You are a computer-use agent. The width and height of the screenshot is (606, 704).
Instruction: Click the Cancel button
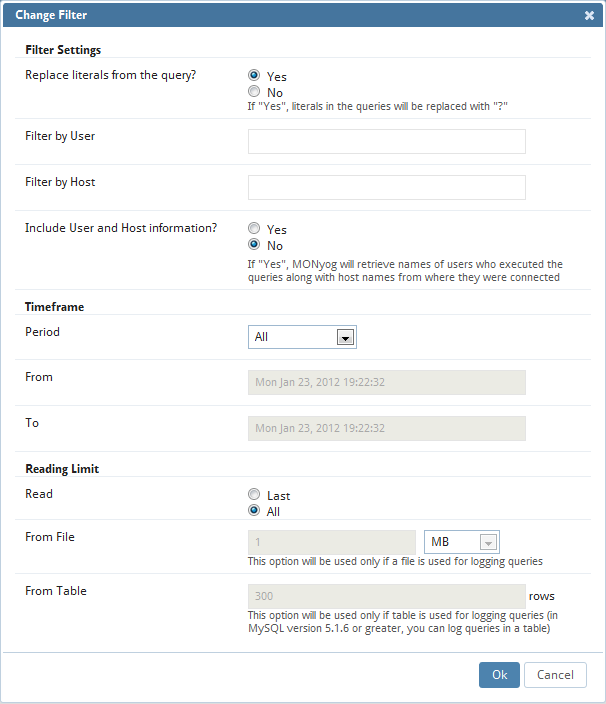[x=555, y=675]
